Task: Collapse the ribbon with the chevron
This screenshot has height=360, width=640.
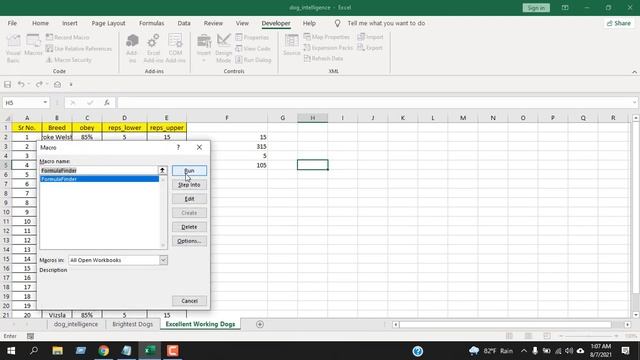Action: [x=634, y=72]
